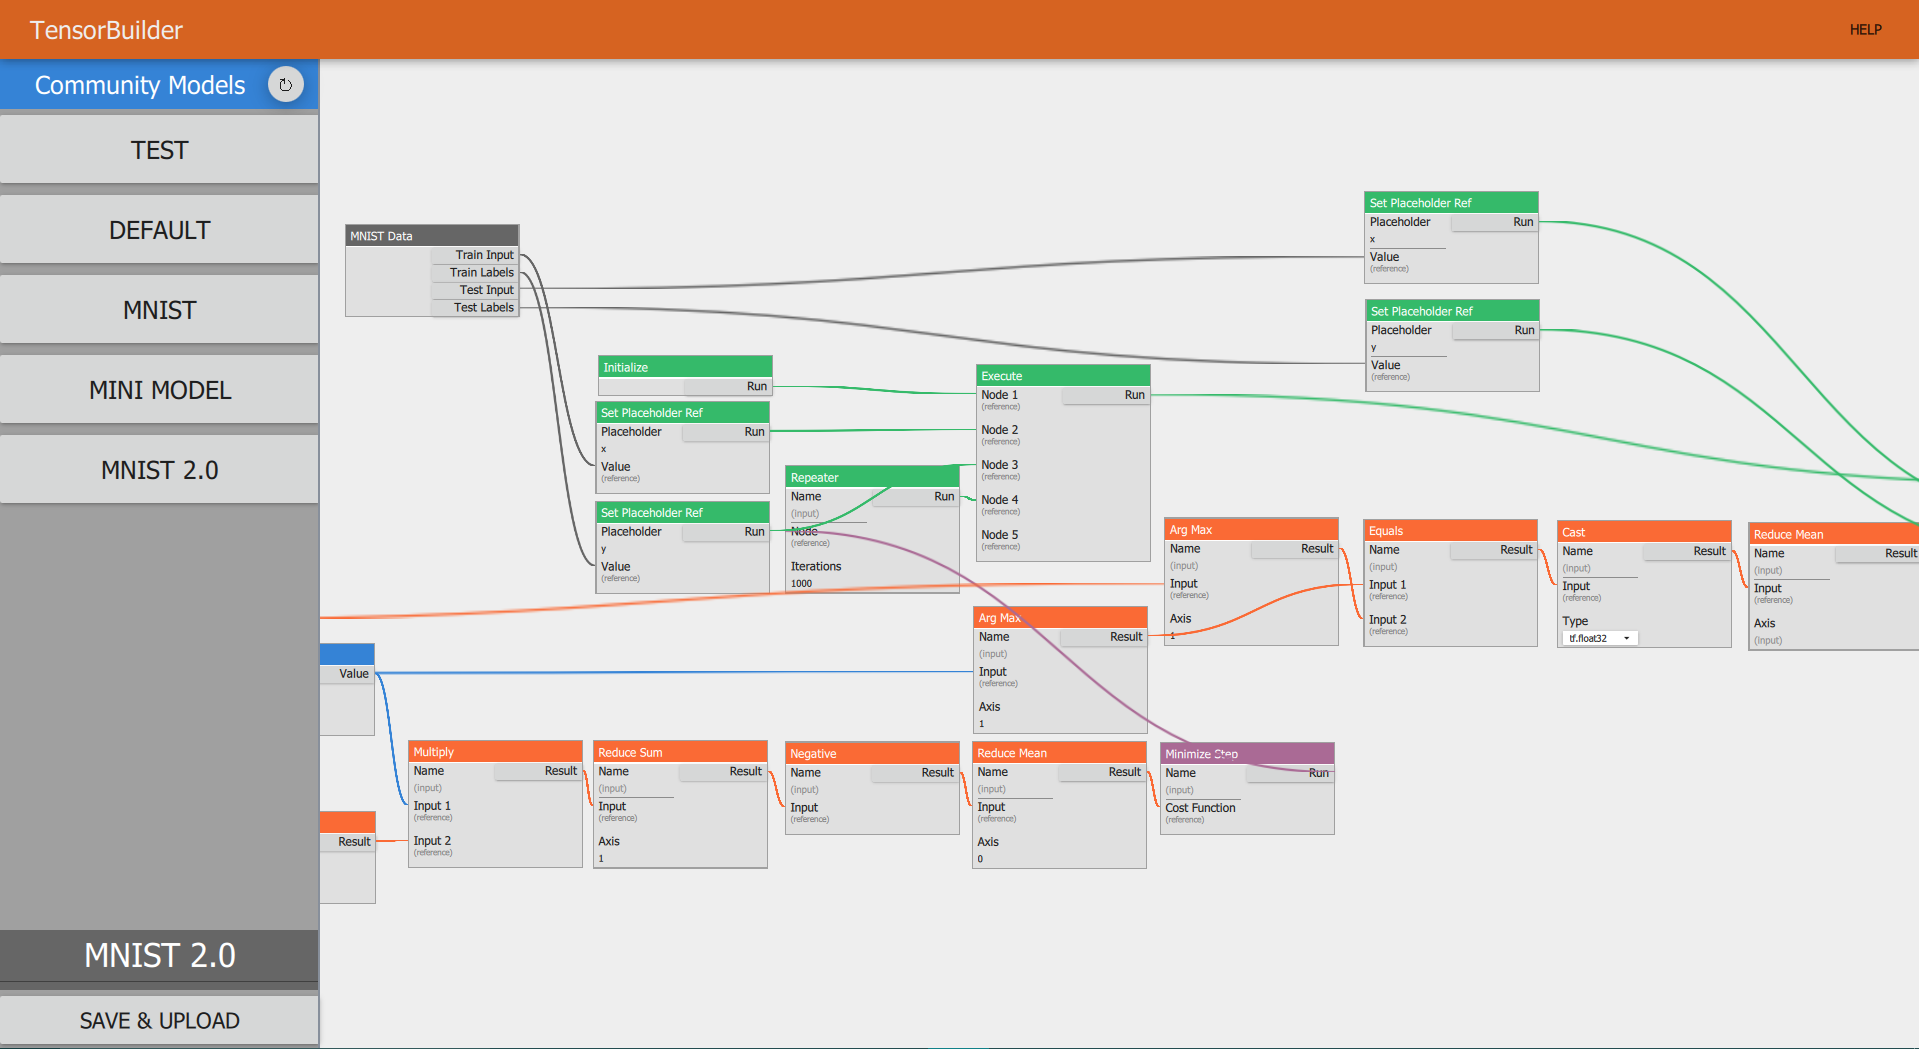1919x1049 pixels.
Task: Open the HELP menu
Action: 1865,30
